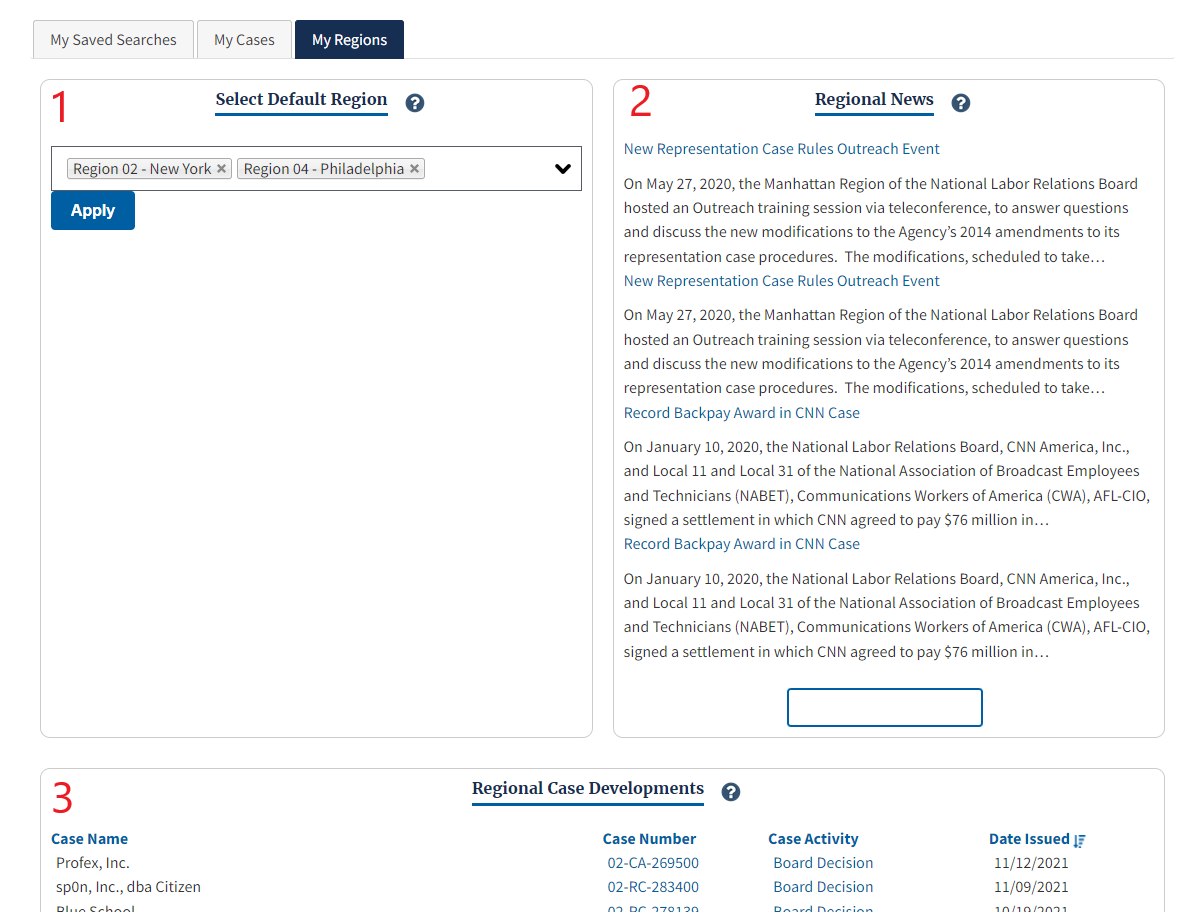Switch to My Cases tab

(x=244, y=40)
